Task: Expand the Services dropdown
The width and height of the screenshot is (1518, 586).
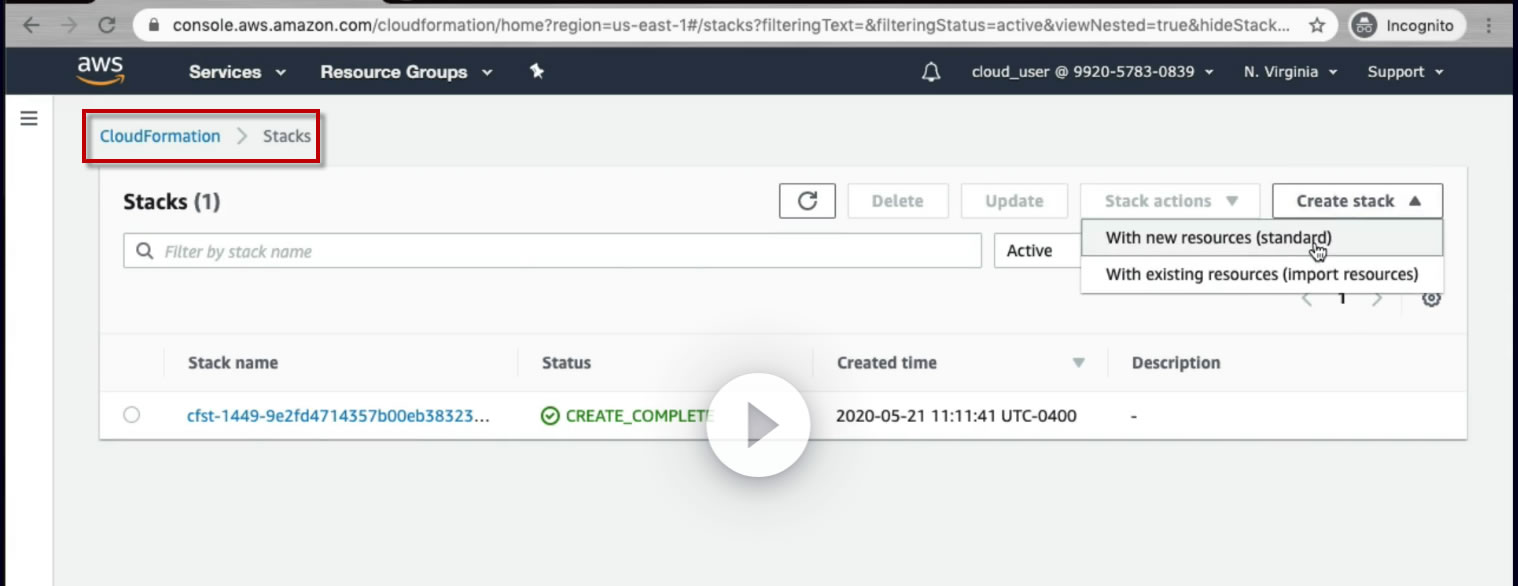Action: pyautogui.click(x=237, y=72)
